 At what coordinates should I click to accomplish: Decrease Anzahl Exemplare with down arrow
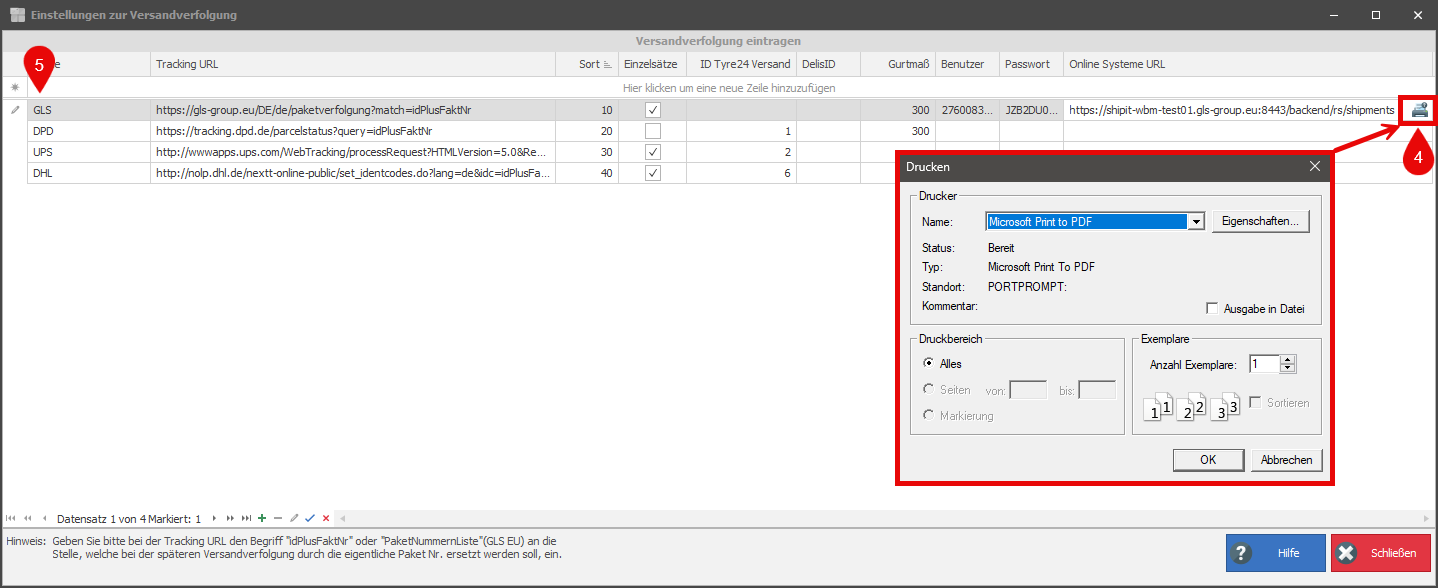(1288, 369)
